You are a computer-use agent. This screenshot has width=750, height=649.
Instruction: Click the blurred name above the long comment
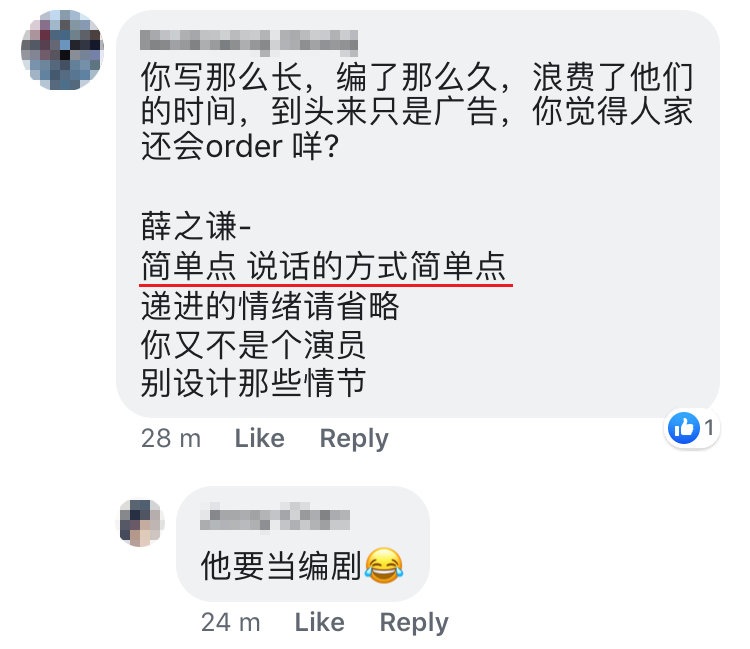pos(249,41)
